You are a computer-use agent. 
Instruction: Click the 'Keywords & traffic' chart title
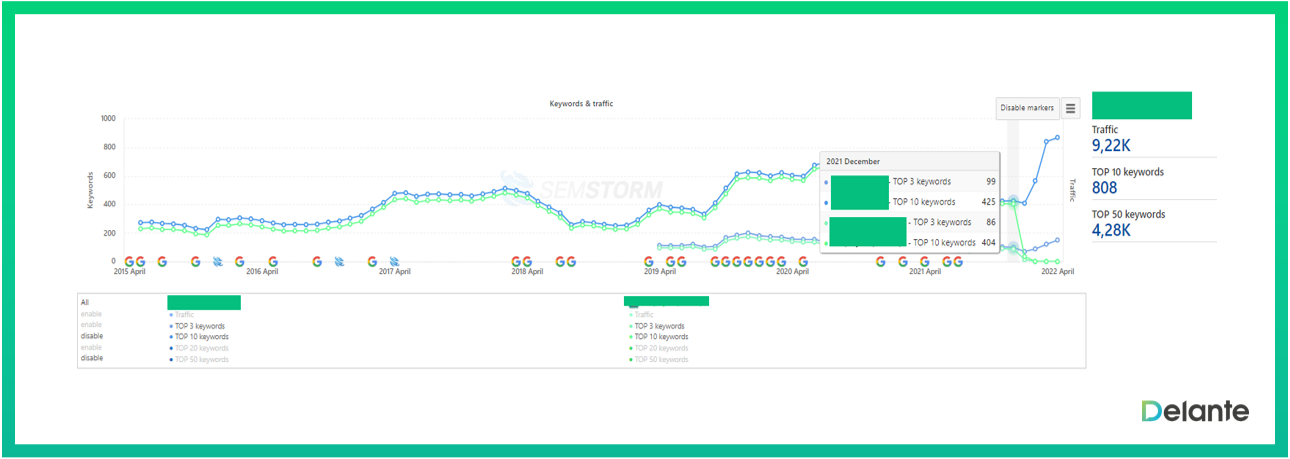[581, 104]
